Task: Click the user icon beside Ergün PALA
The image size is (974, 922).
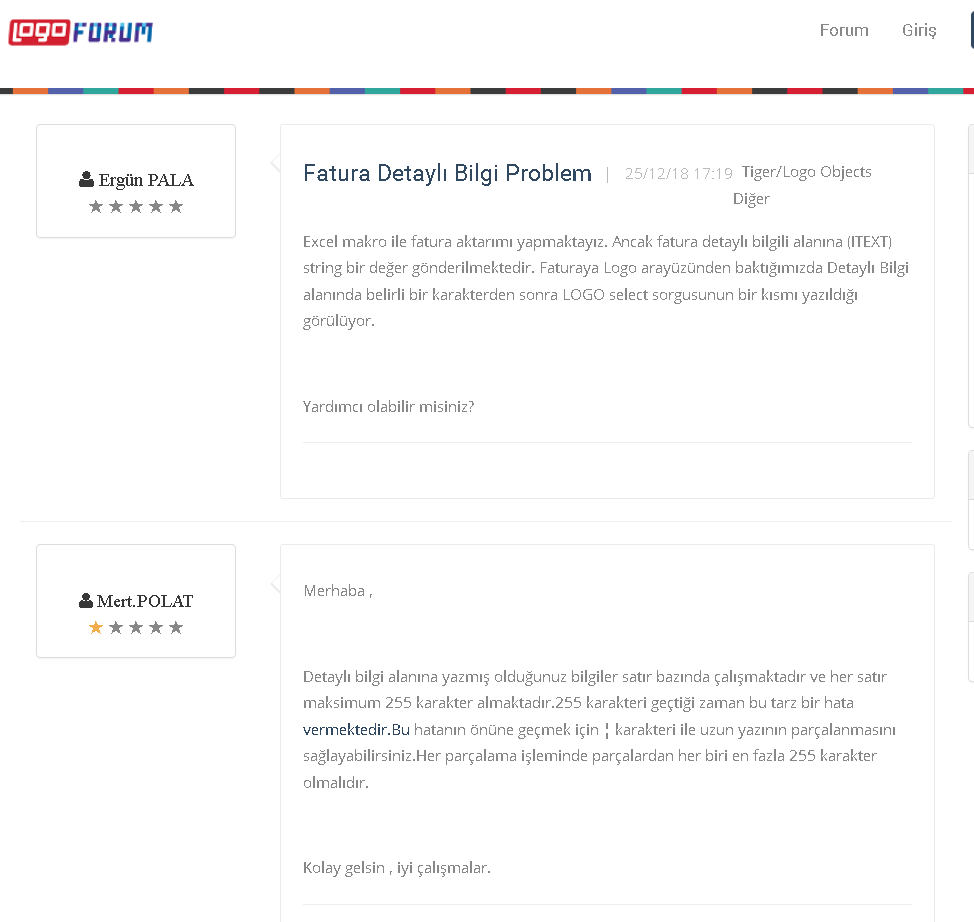Action: click(x=86, y=181)
